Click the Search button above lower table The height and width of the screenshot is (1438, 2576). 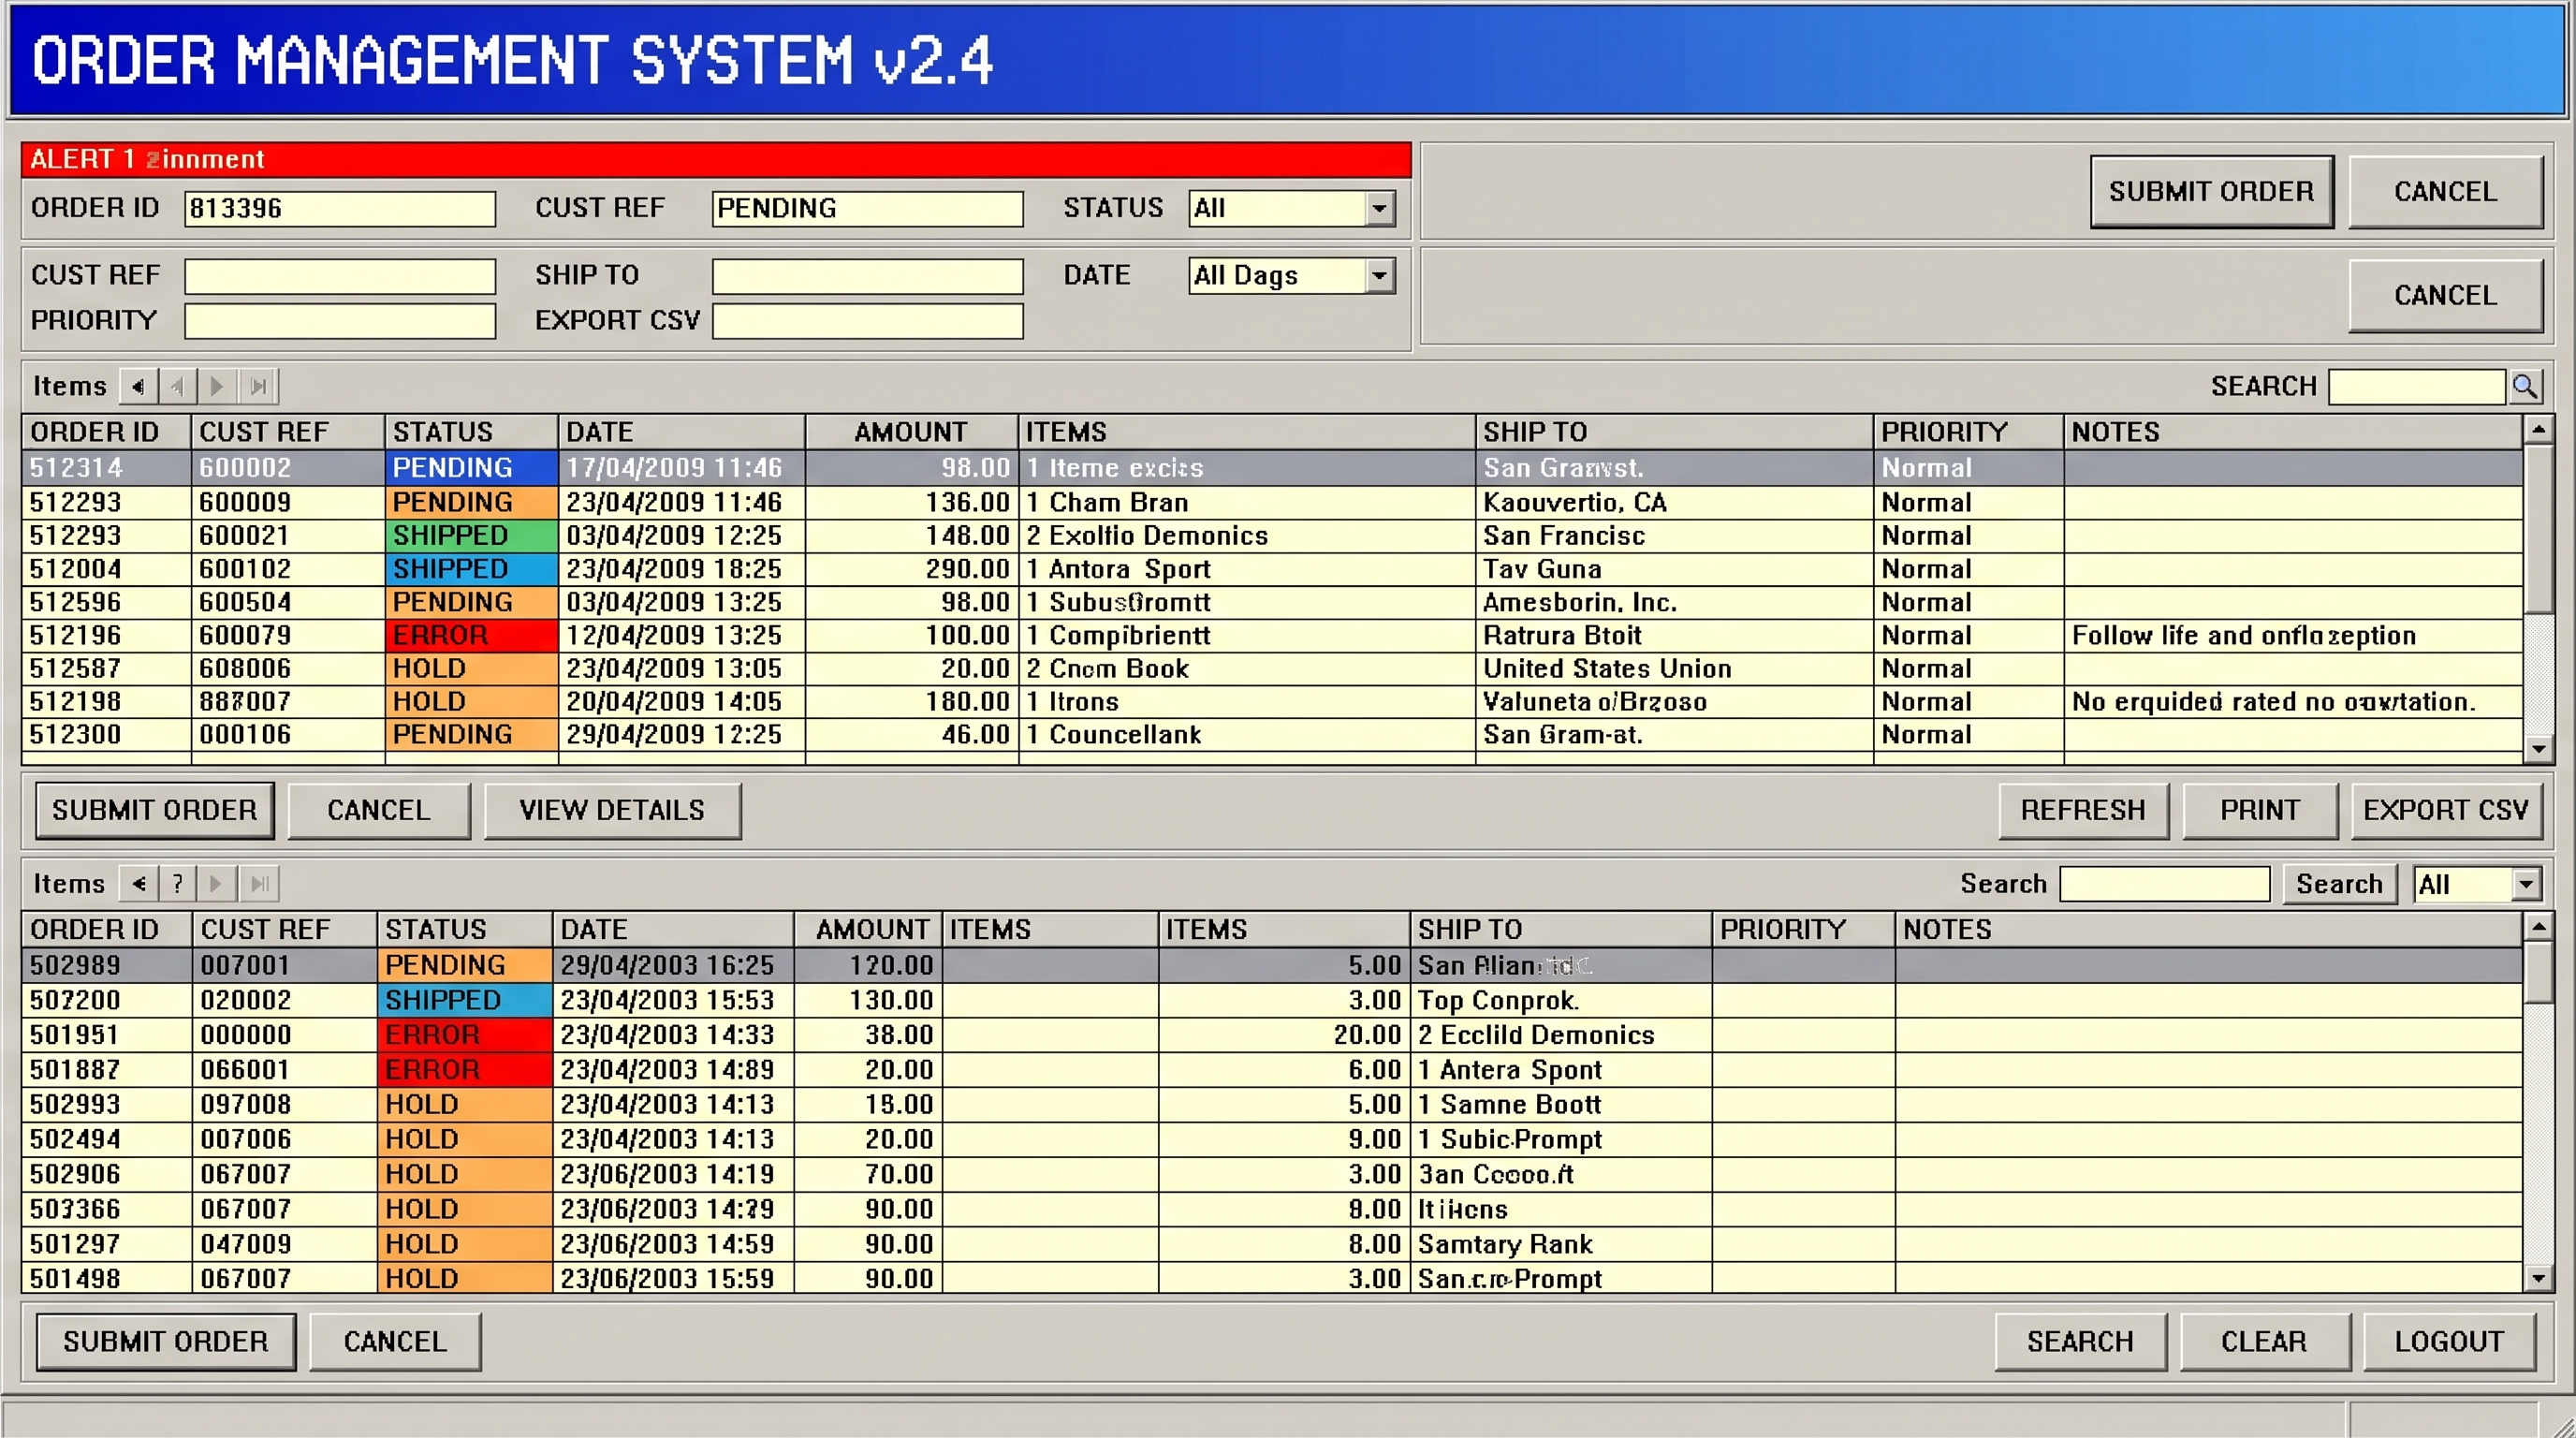pyautogui.click(x=2340, y=884)
